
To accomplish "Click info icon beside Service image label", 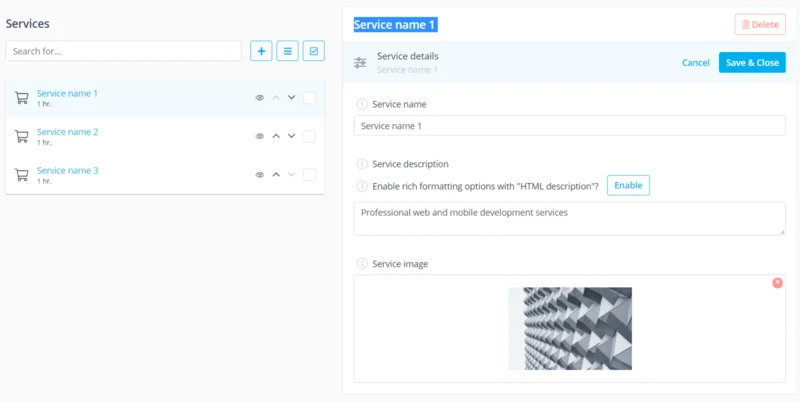I will (362, 264).
